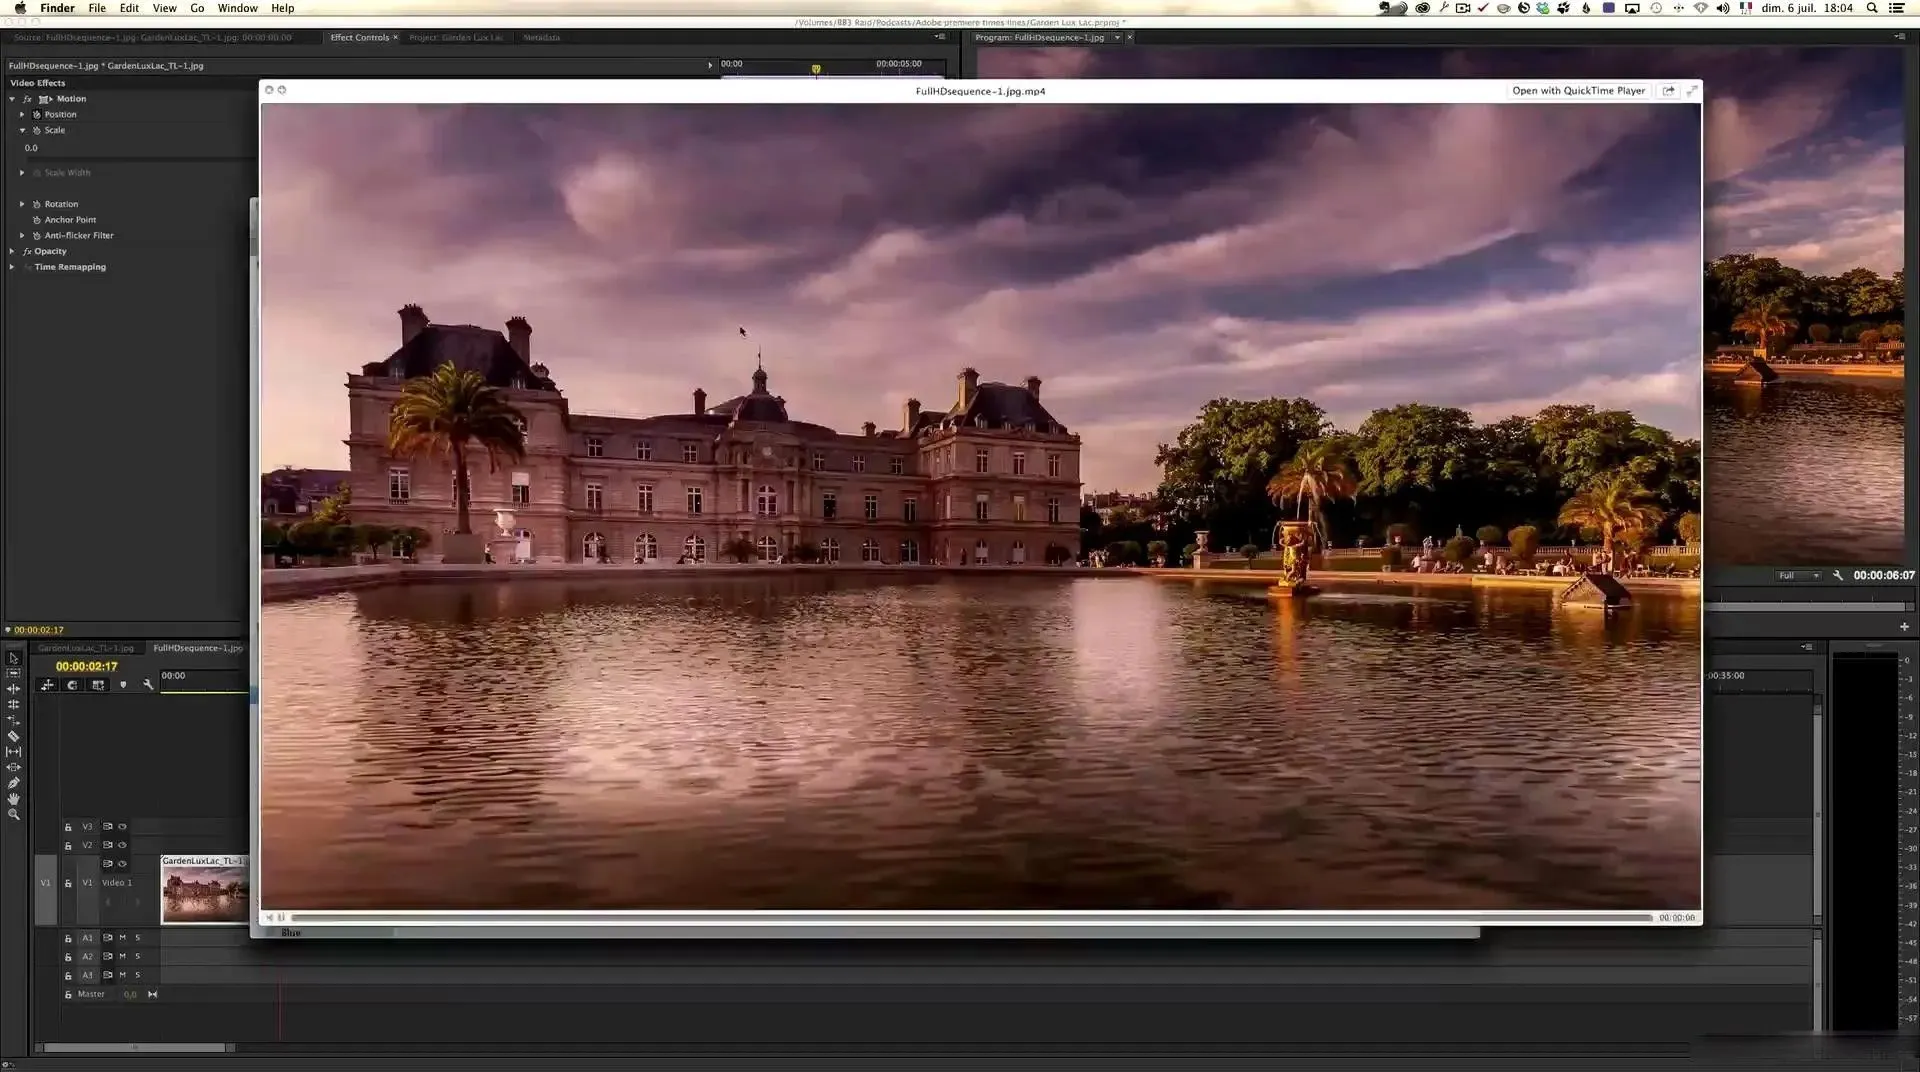Select the Slip tool

pyautogui.click(x=13, y=751)
